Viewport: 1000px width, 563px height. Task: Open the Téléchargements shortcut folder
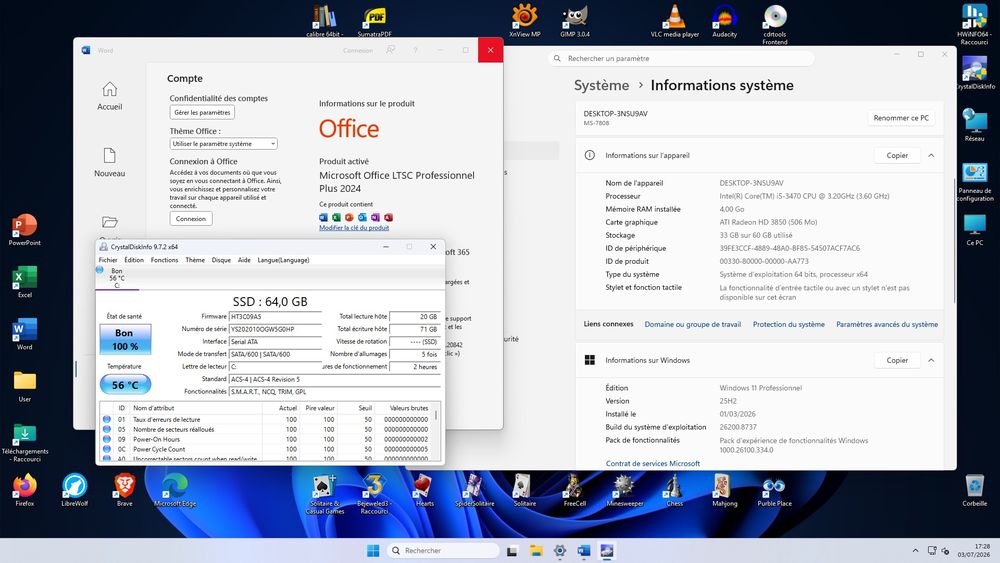25,442
